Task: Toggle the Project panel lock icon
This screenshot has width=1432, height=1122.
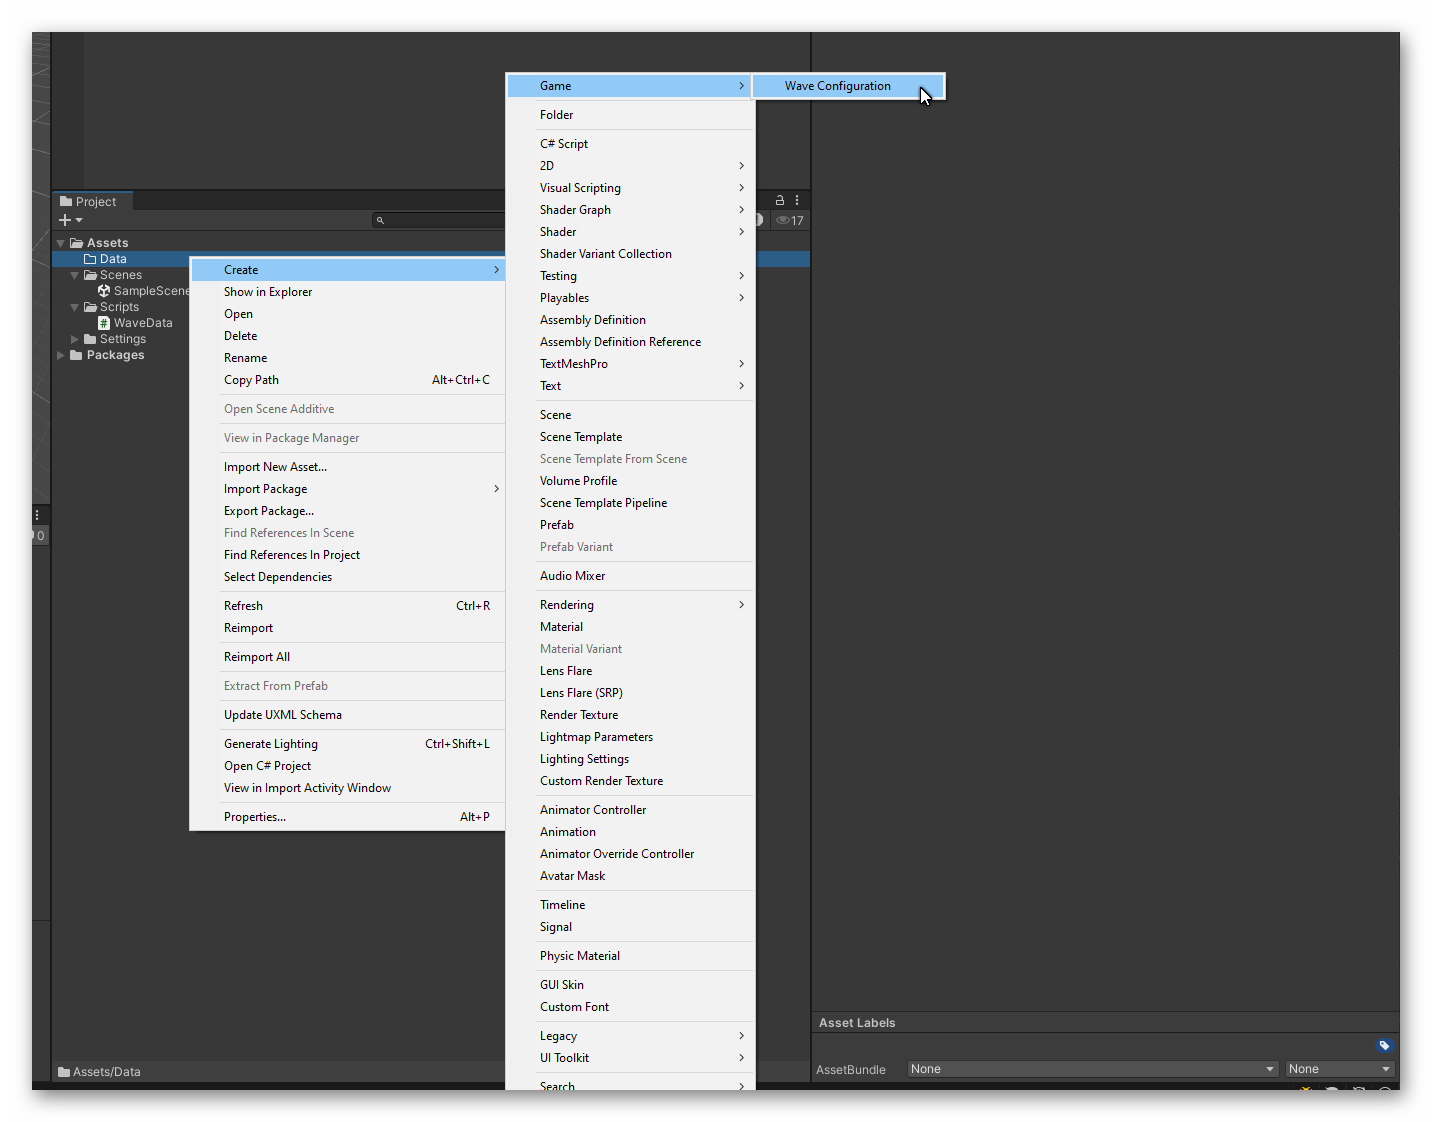Action: click(x=780, y=201)
